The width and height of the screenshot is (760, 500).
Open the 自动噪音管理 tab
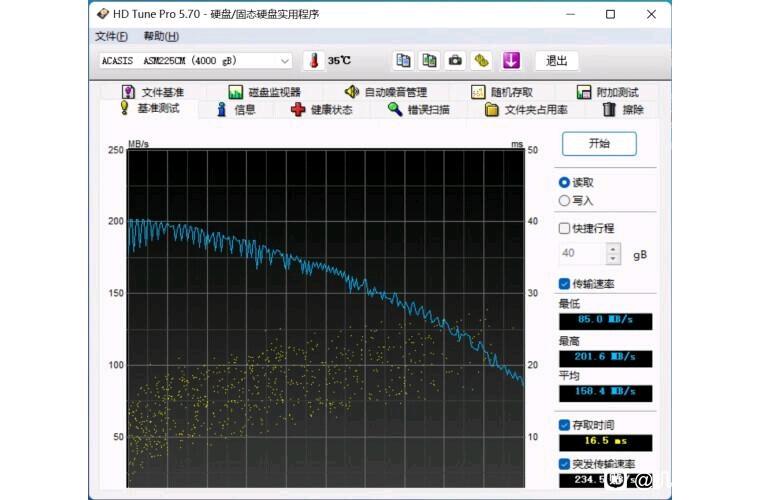386,92
